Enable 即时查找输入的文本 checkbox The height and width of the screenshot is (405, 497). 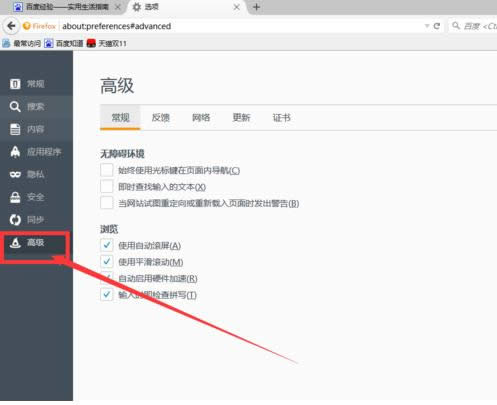107,186
